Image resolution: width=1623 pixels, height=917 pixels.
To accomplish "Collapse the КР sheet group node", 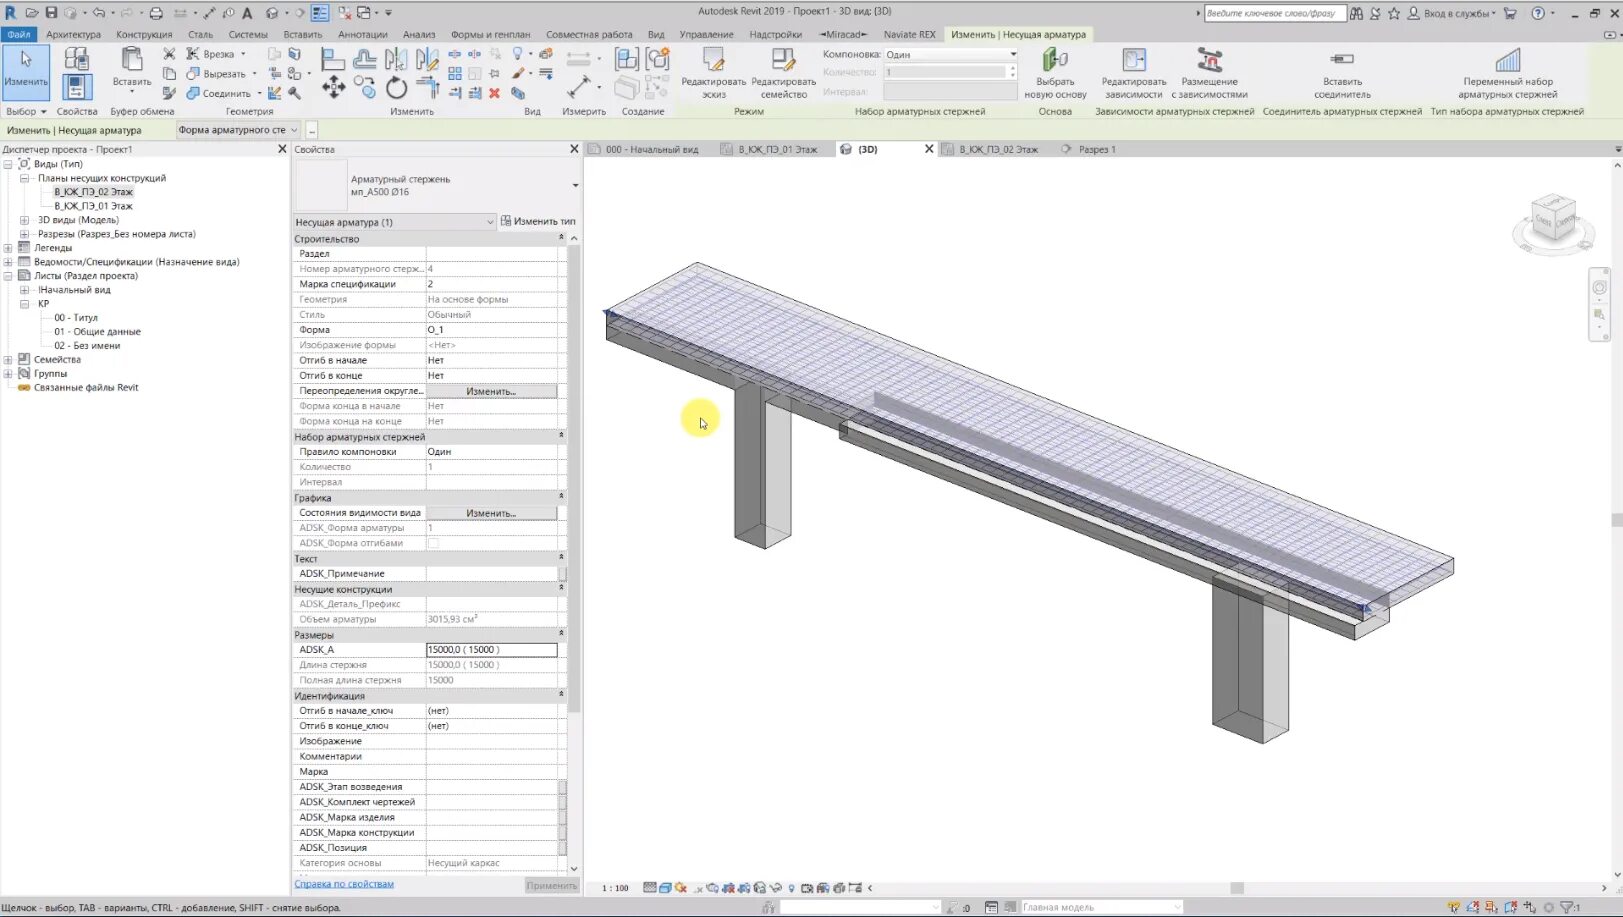I will click(x=24, y=304).
